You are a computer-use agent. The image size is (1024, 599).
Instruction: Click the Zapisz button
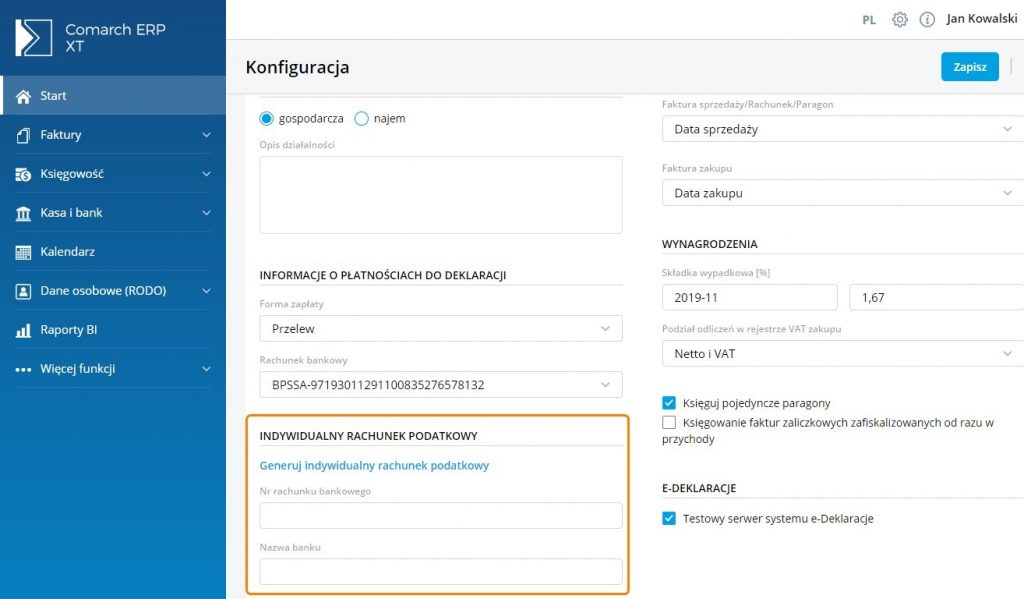pyautogui.click(x=969, y=67)
